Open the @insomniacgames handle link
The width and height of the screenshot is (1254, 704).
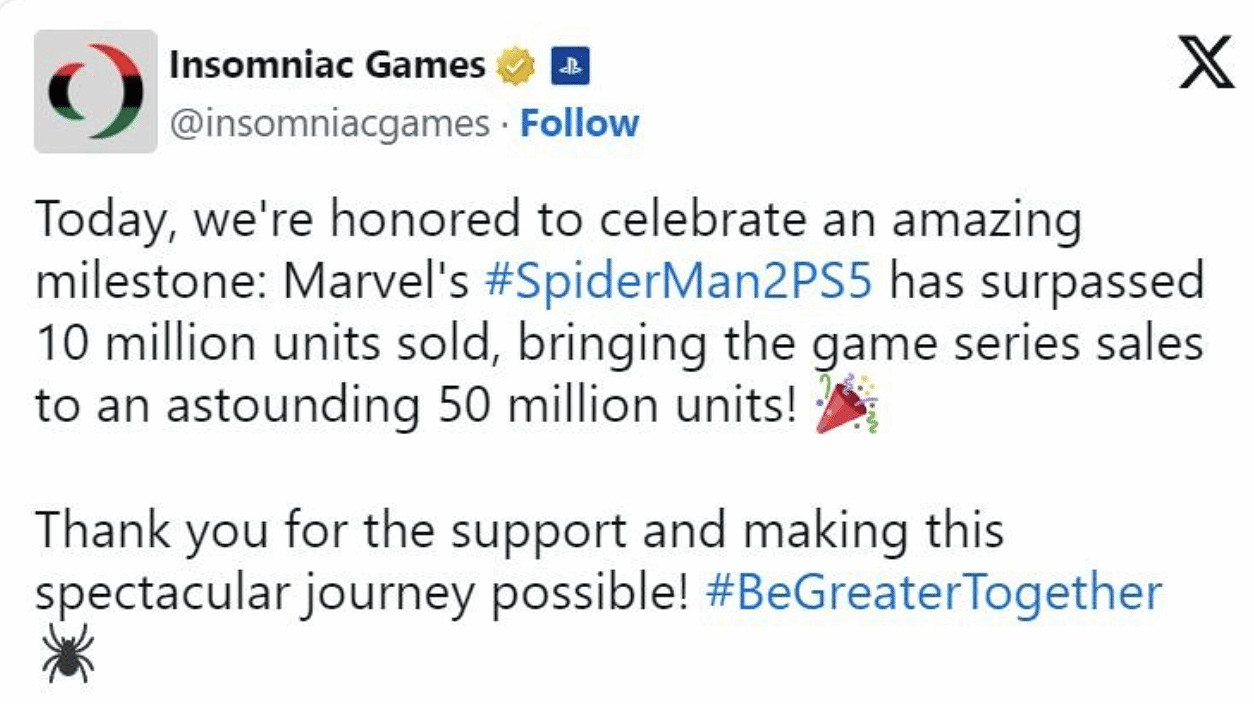coord(329,124)
